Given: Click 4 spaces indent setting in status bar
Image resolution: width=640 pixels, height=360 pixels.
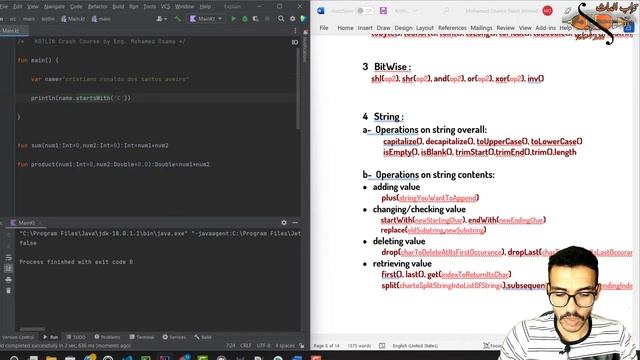Looking at the screenshot, I should point(285,346).
